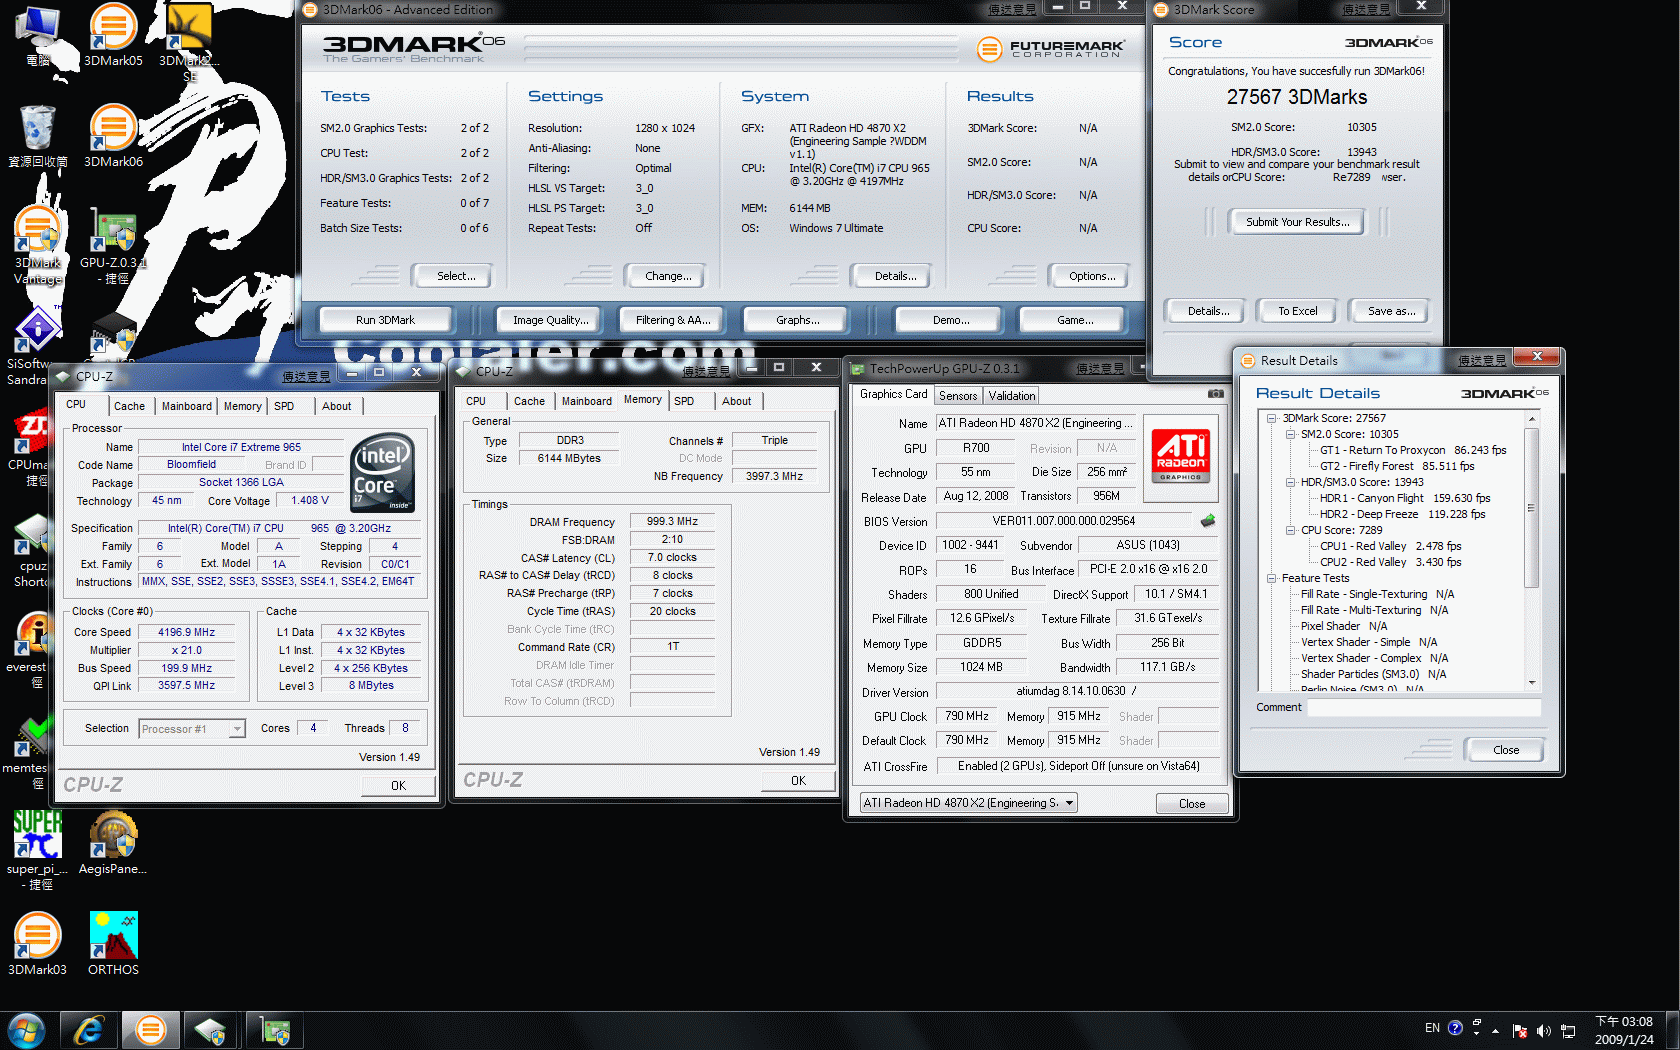Open the 3DMark05 desktop shortcut
Viewport: 1680px width, 1050px height.
pos(113,35)
